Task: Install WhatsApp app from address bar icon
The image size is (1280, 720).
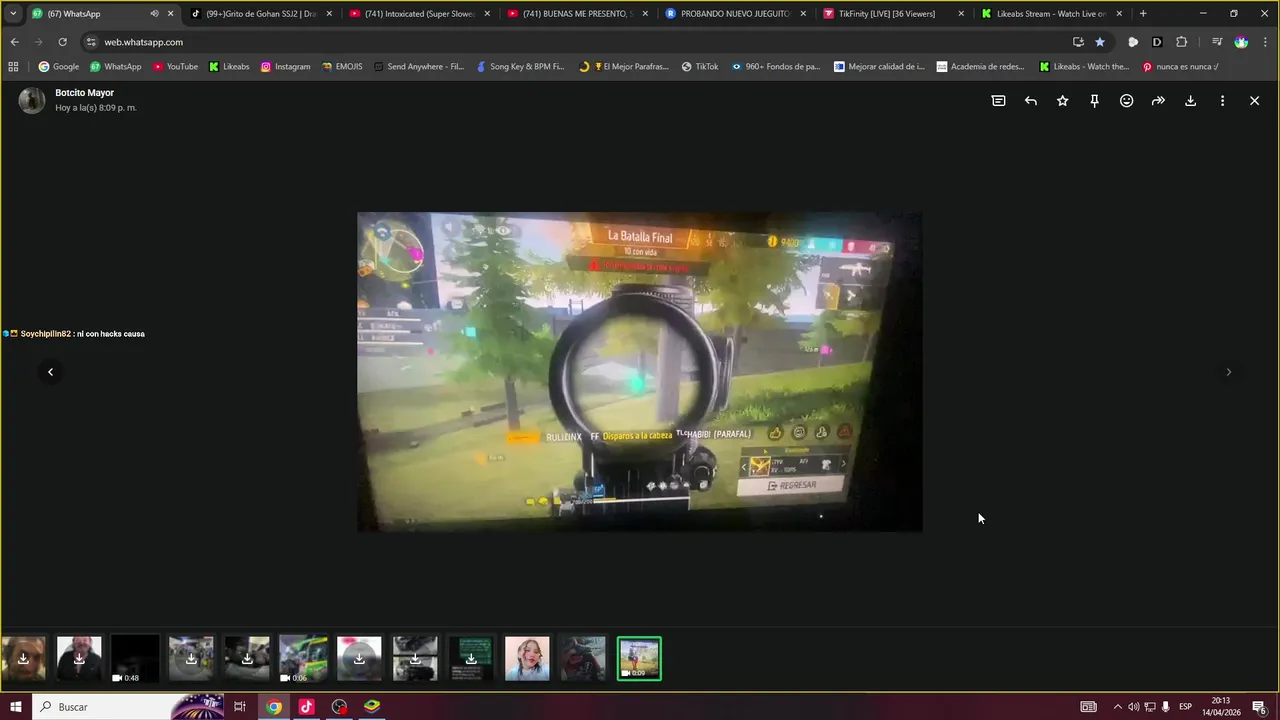Action: click(x=1078, y=42)
